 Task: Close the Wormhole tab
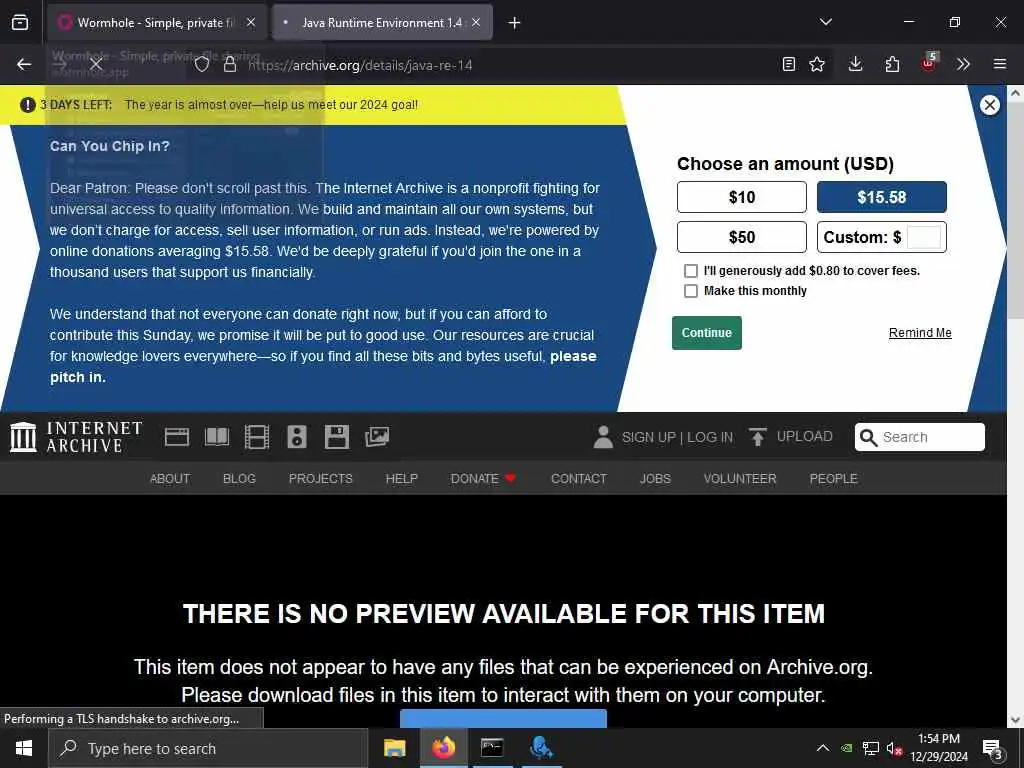(251, 23)
